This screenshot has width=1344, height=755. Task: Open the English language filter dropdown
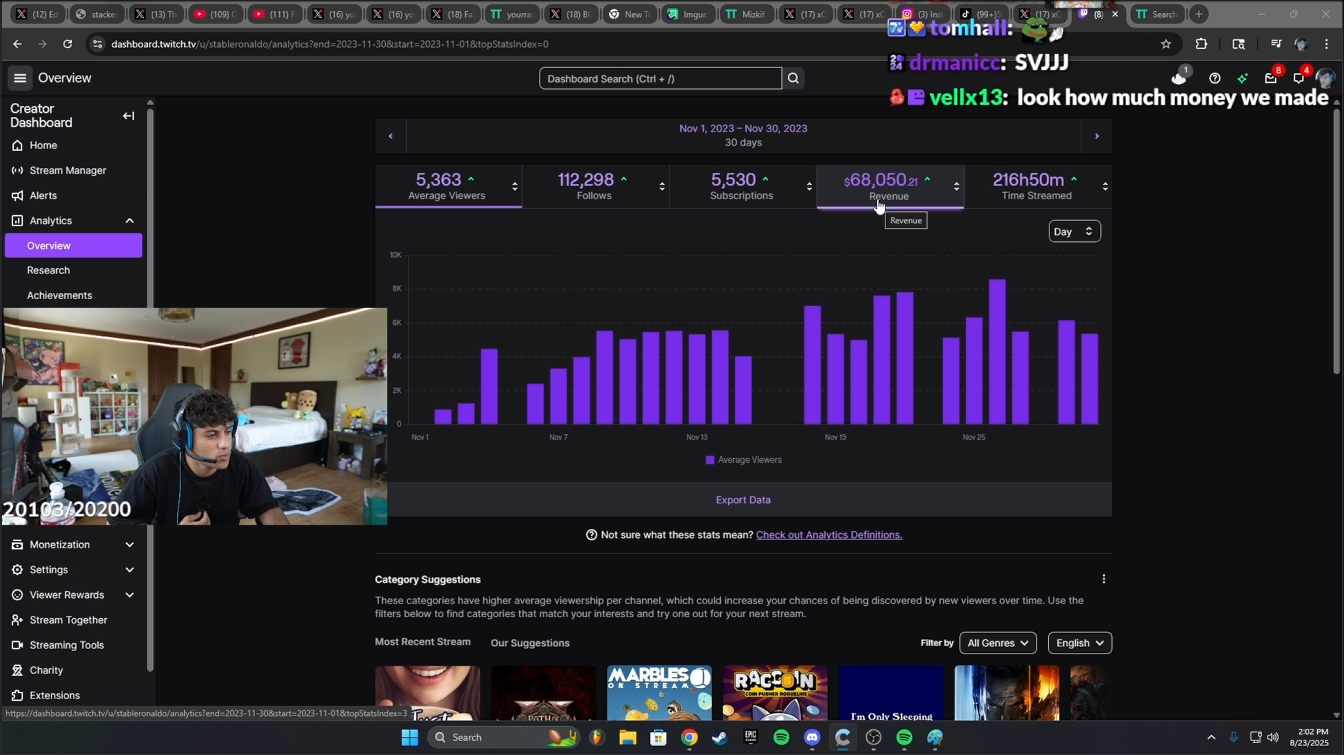1080,643
